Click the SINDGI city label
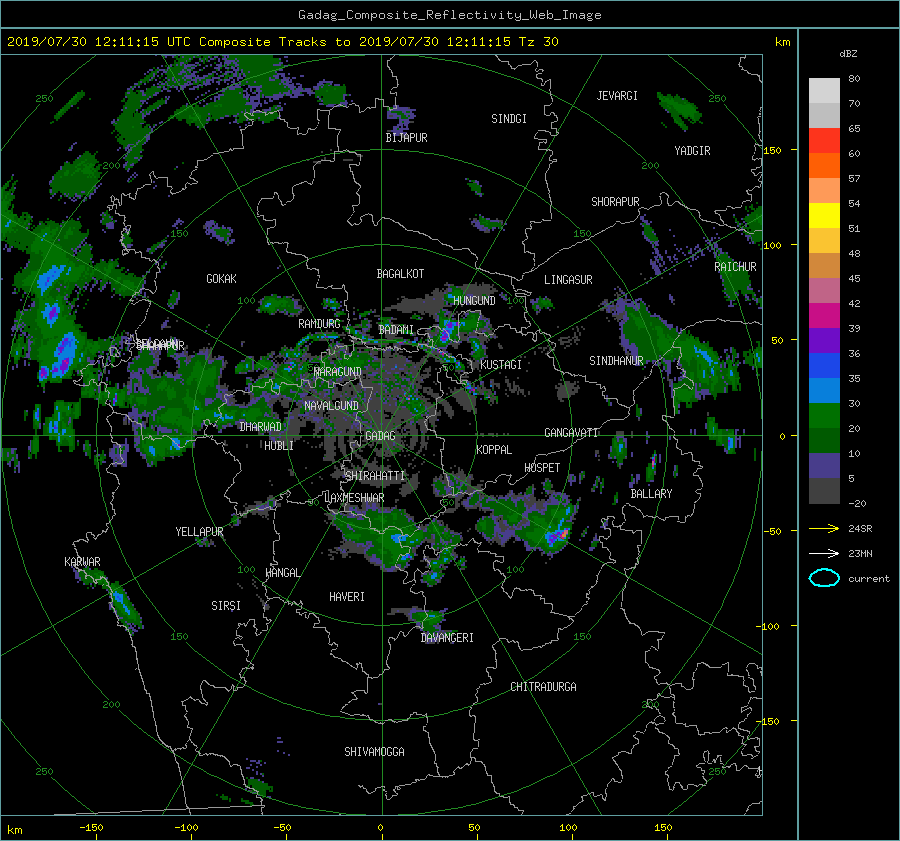Image resolution: width=900 pixels, height=841 pixels. click(509, 119)
